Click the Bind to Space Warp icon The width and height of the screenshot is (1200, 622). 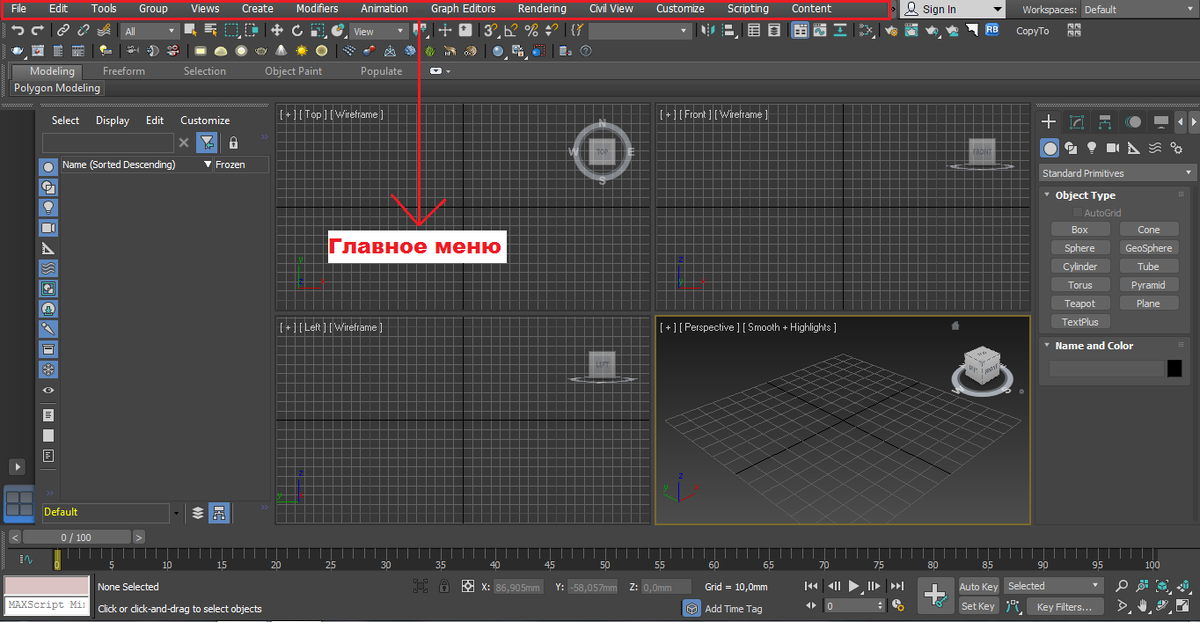click(x=105, y=31)
